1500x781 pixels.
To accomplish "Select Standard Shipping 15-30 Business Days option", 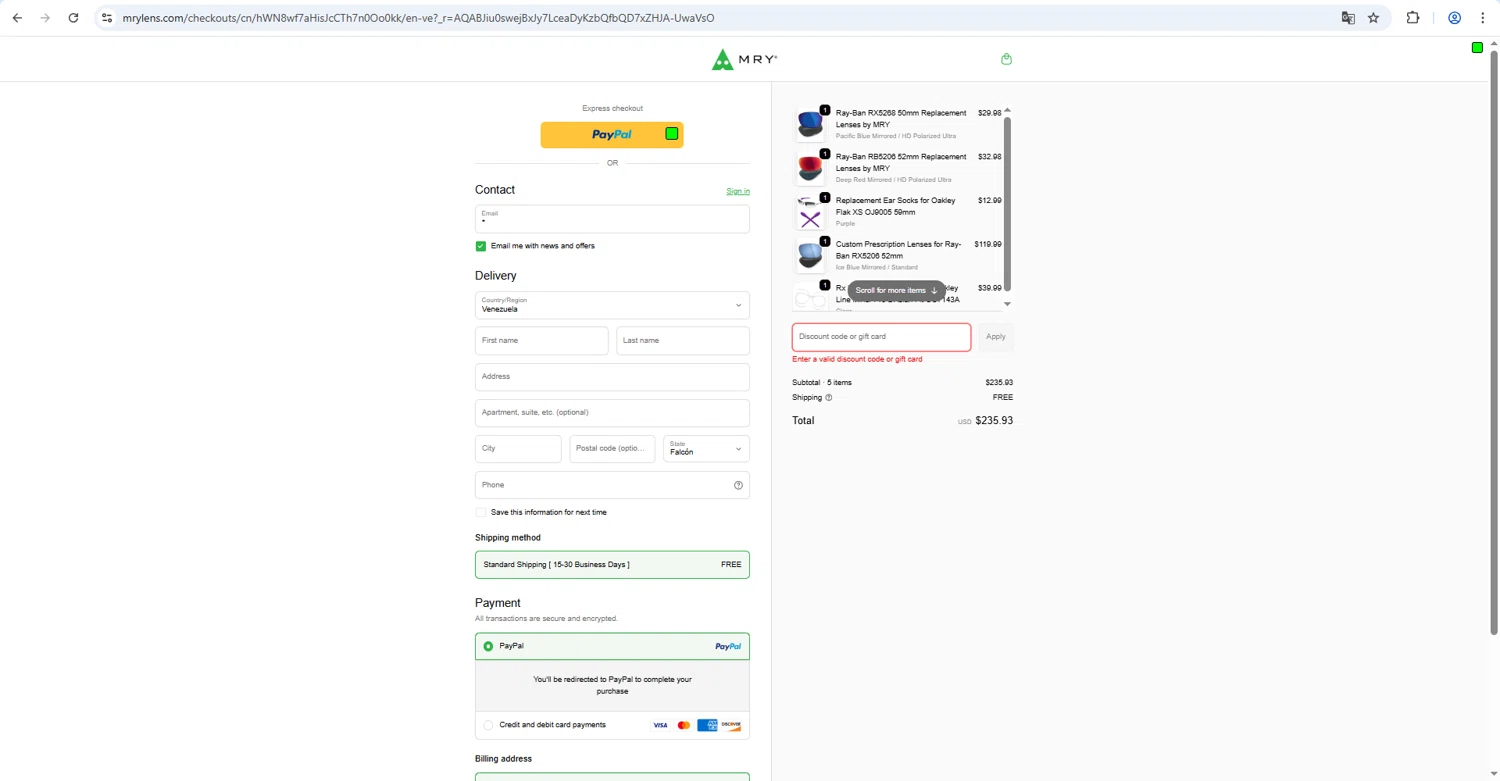I will tap(612, 565).
